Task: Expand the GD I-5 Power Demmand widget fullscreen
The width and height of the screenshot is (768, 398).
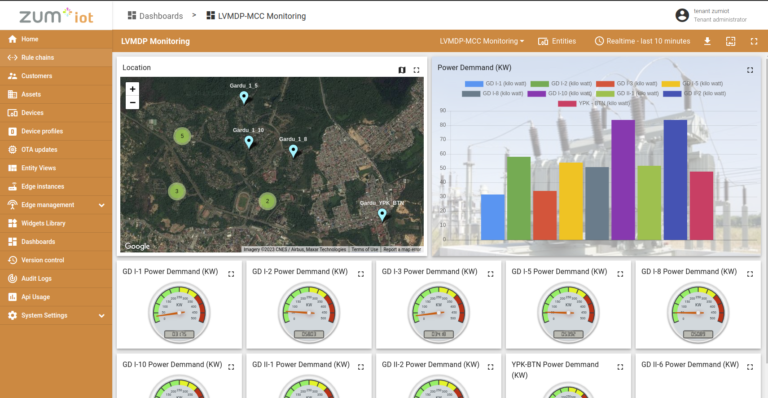Action: point(620,274)
